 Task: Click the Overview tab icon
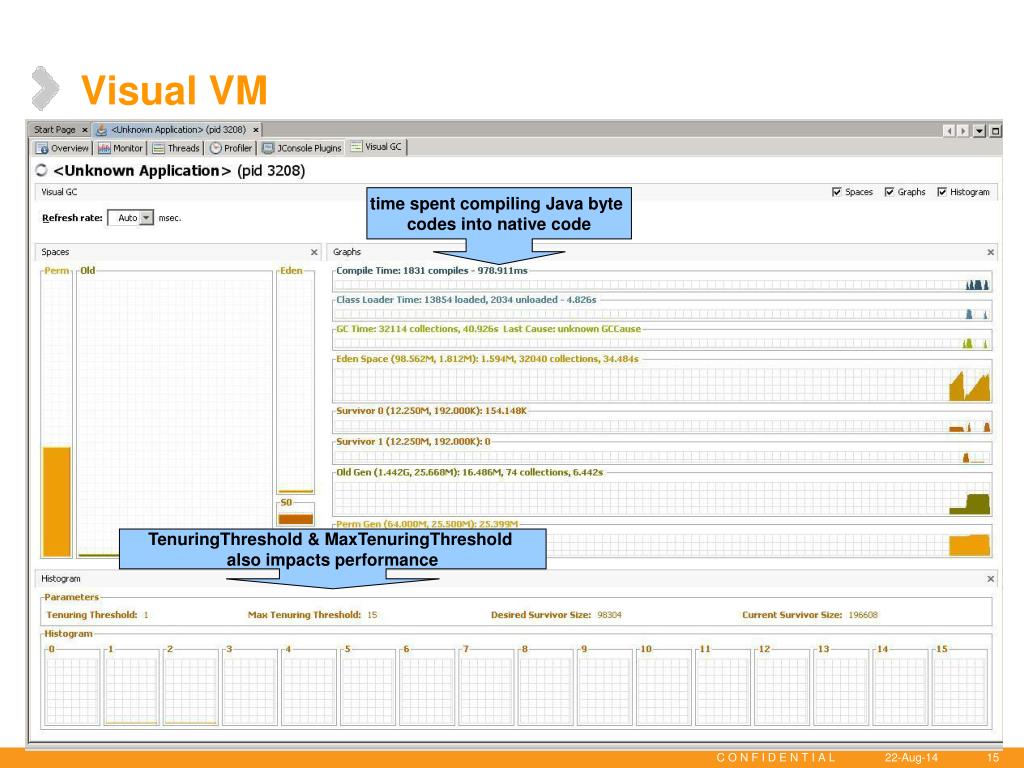pyautogui.click(x=42, y=148)
